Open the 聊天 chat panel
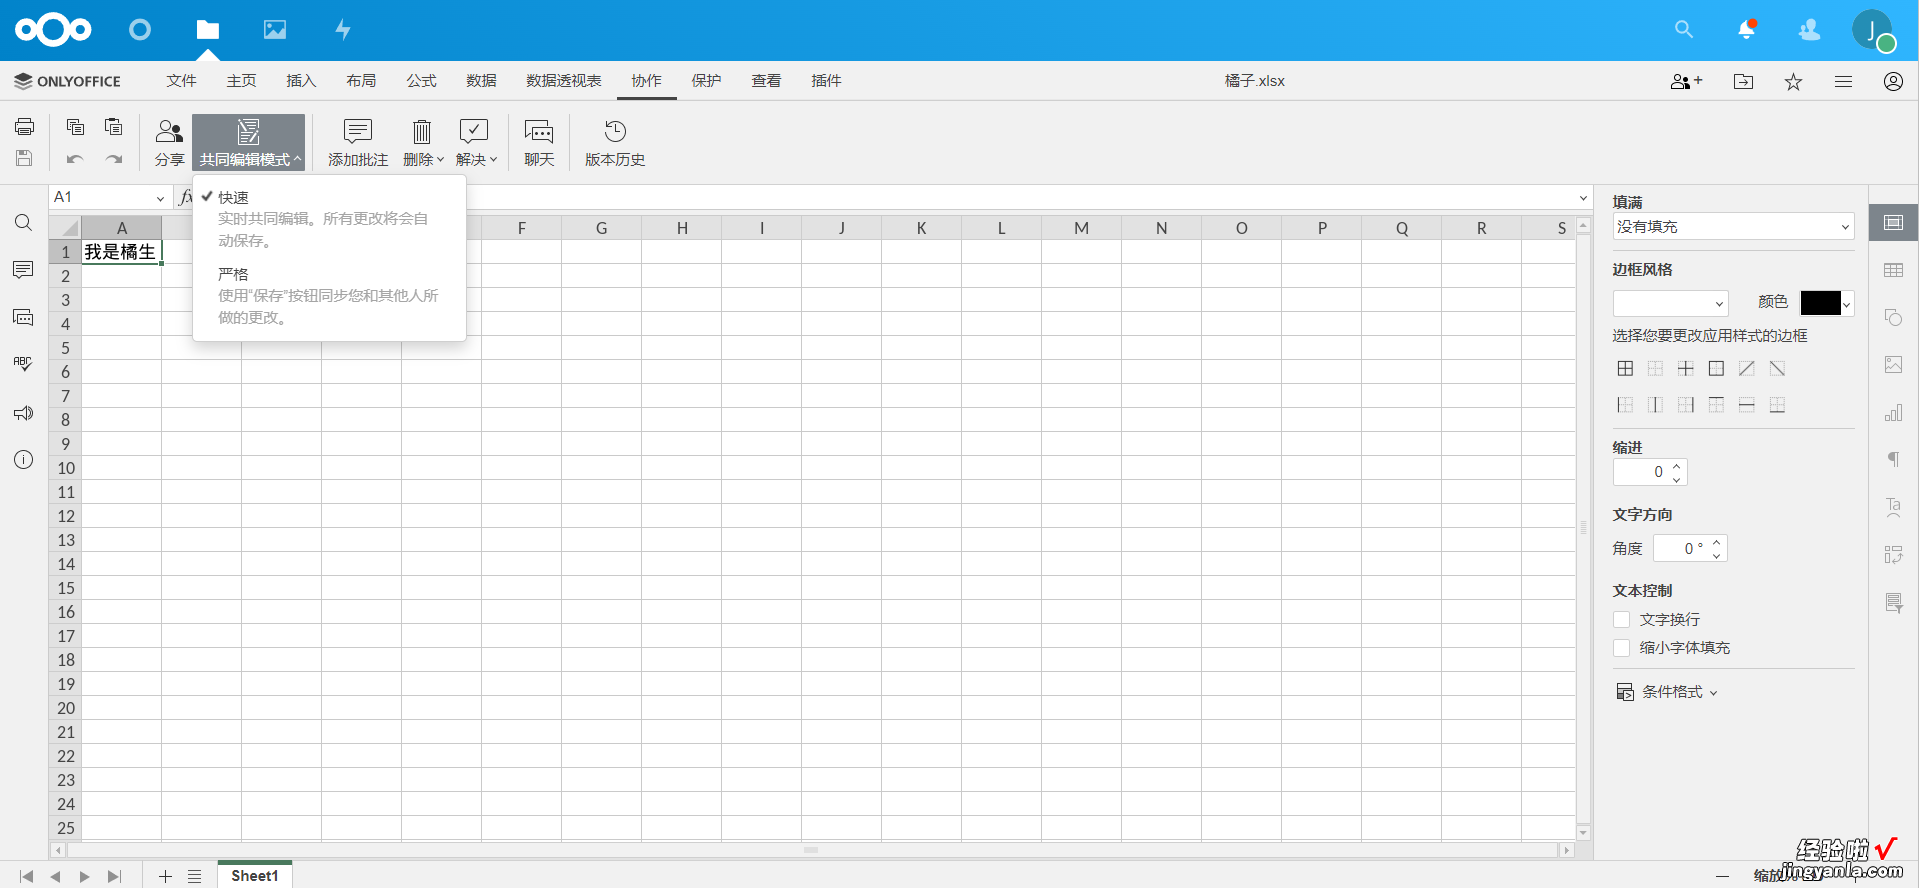The width and height of the screenshot is (1919, 888). pyautogui.click(x=539, y=143)
